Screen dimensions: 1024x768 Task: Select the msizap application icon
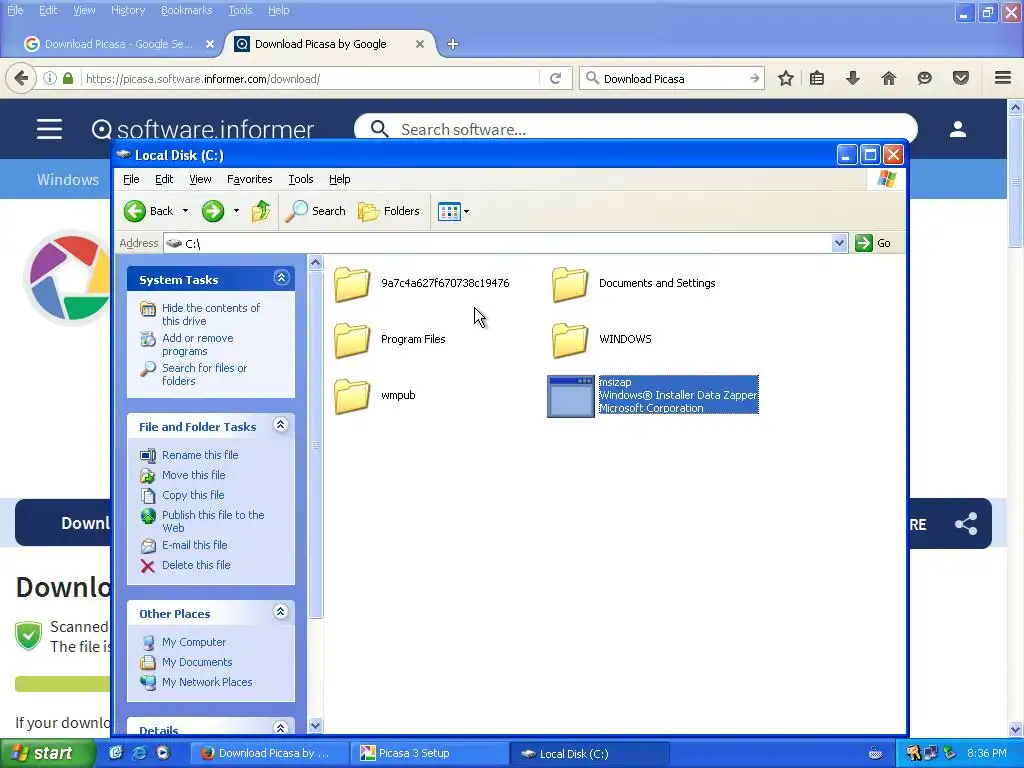[x=571, y=396]
